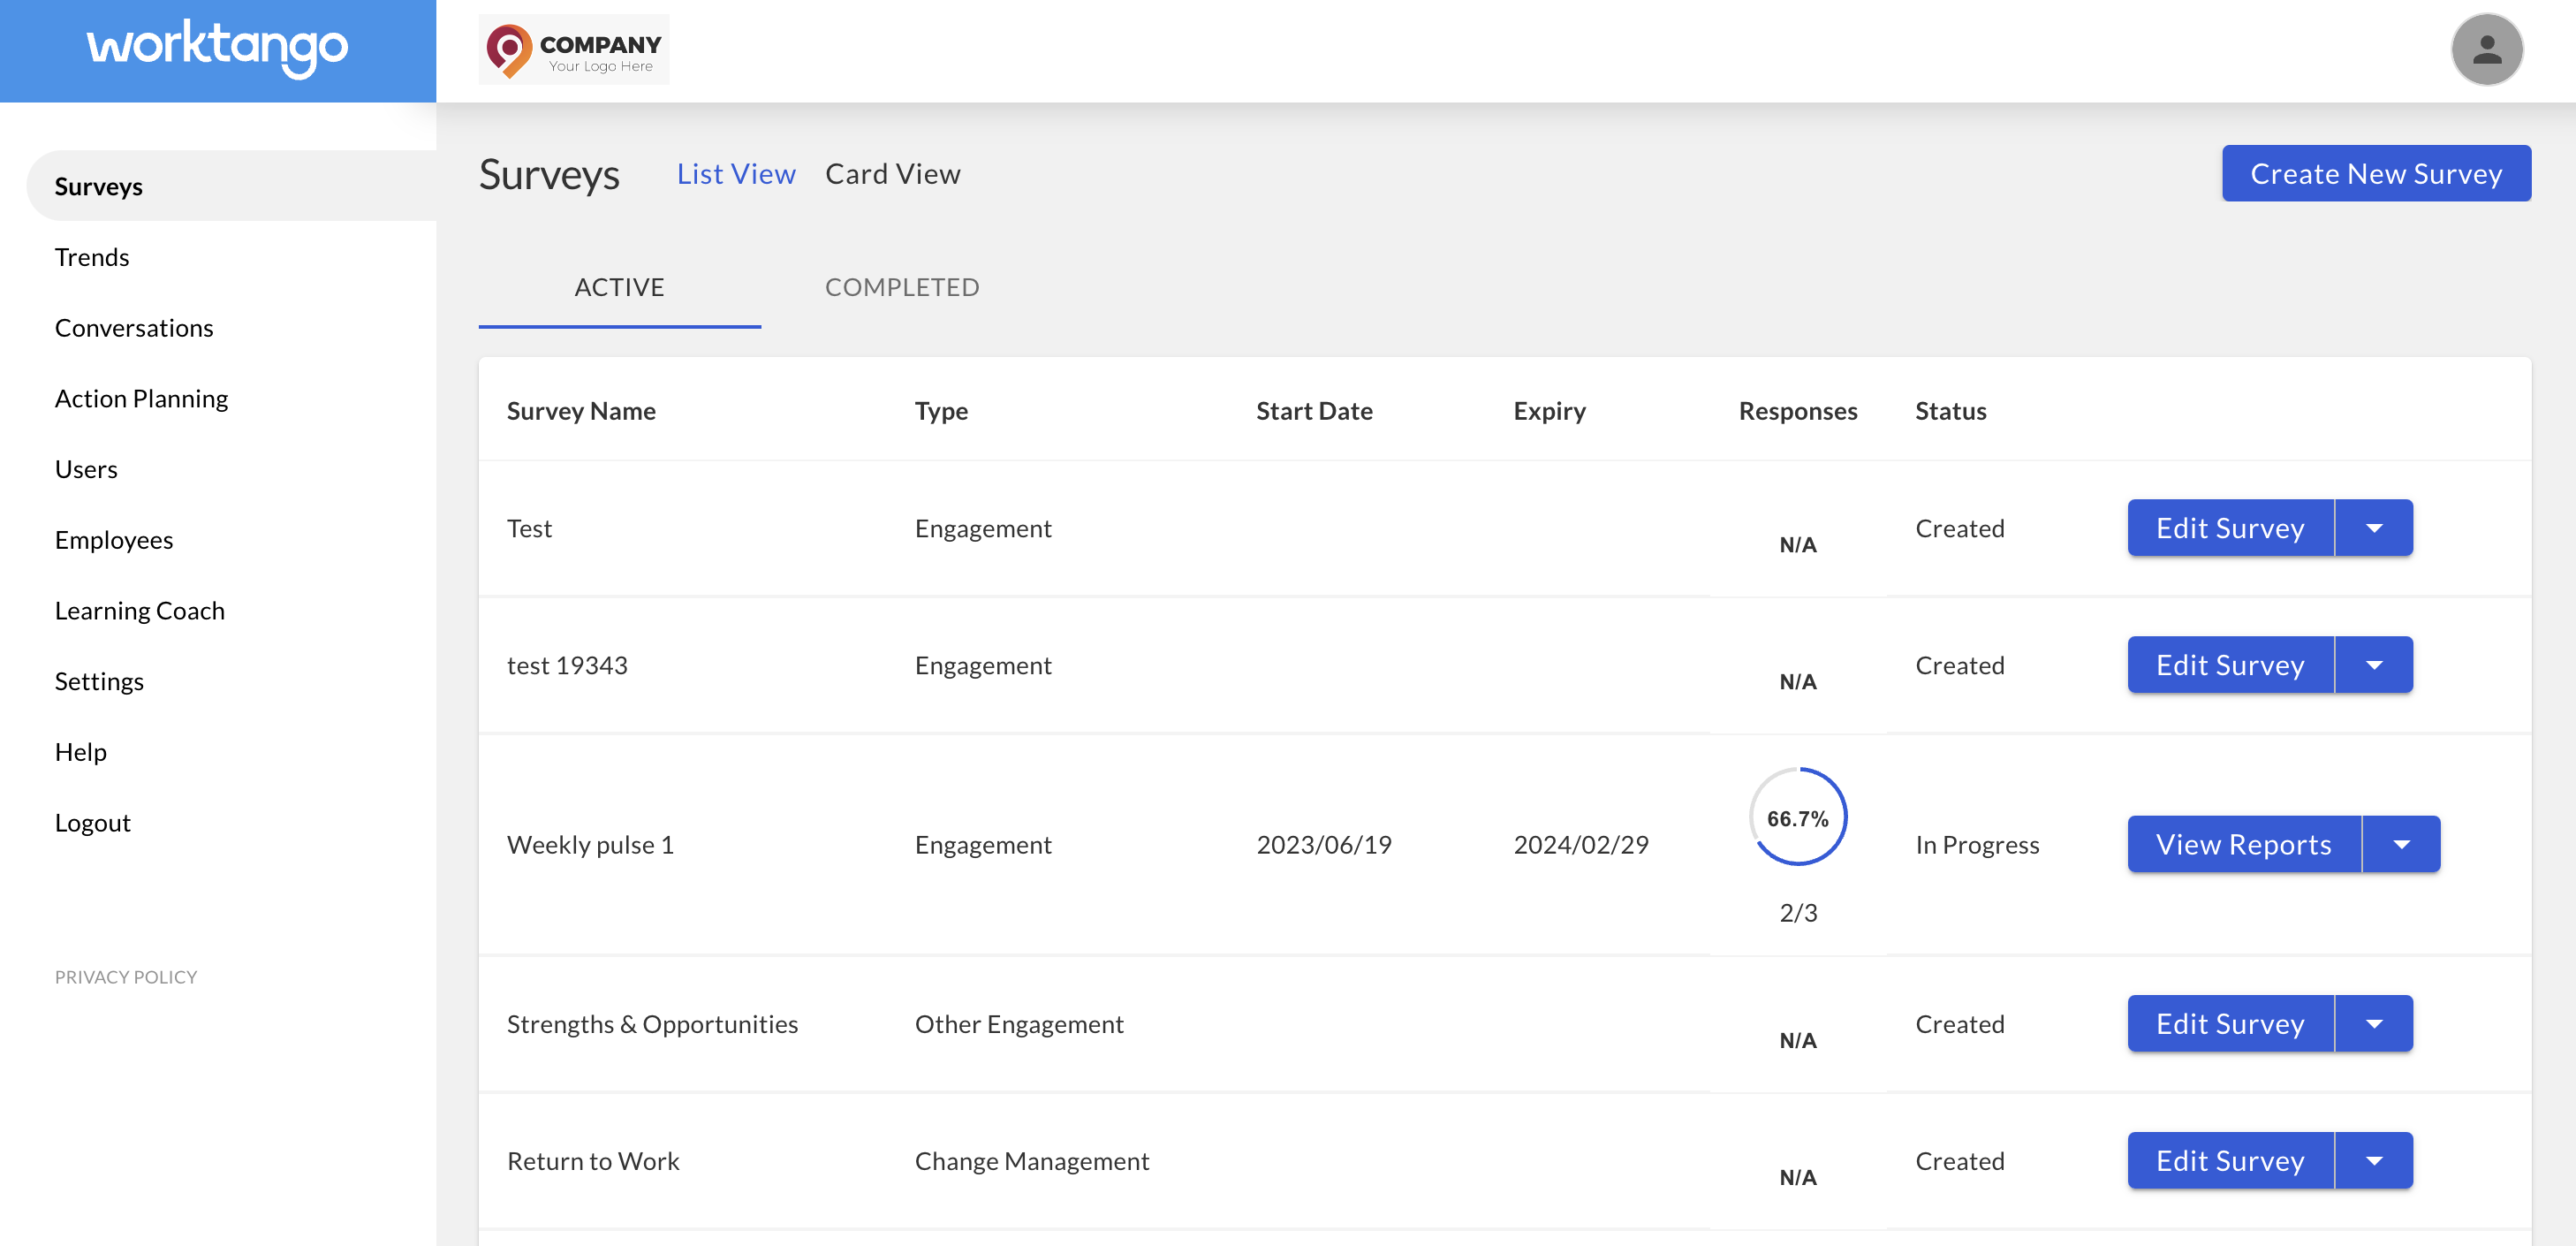Open Surveys in the sidebar
The image size is (2576, 1246).
[x=231, y=186]
